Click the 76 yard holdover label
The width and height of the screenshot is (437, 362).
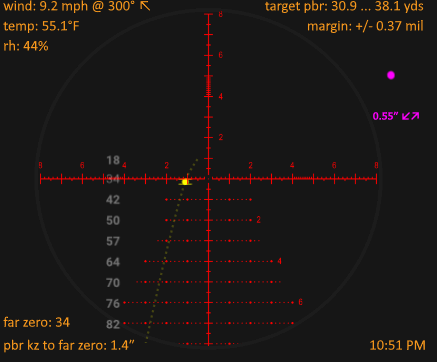(x=113, y=303)
